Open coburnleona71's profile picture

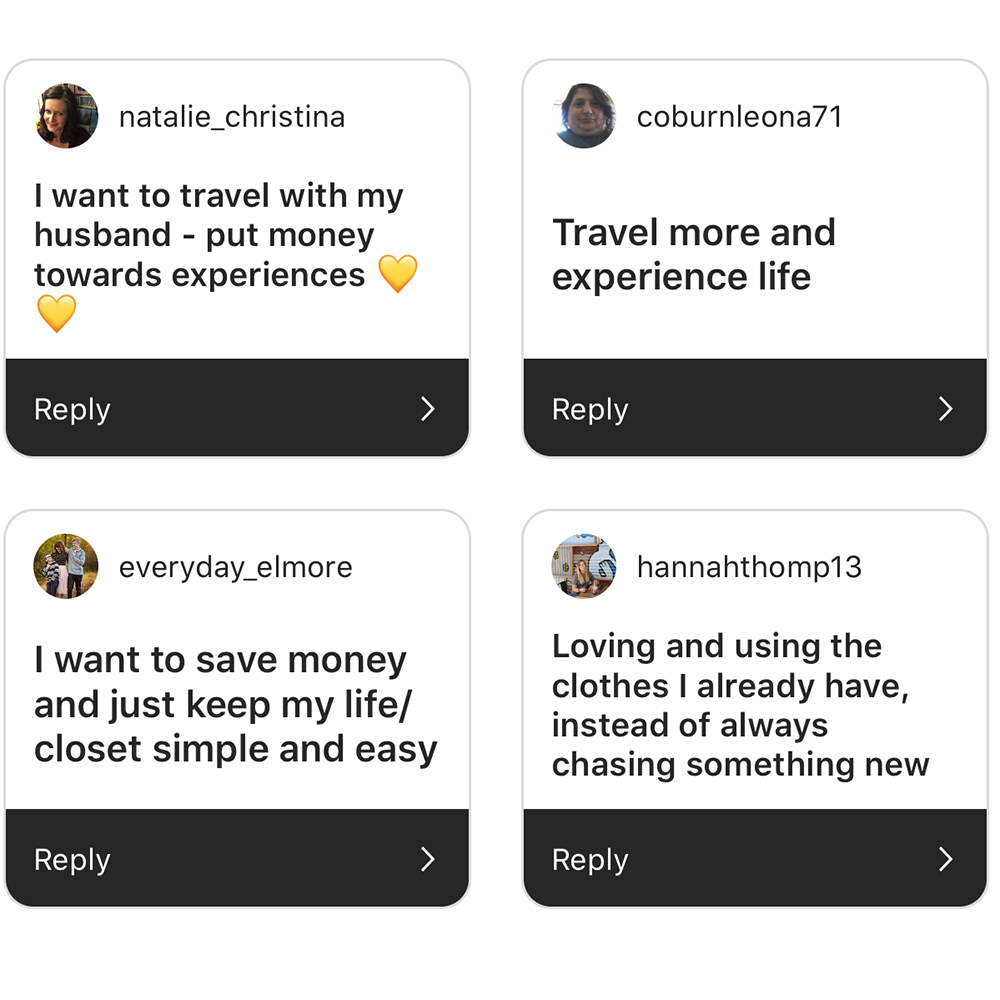point(584,116)
